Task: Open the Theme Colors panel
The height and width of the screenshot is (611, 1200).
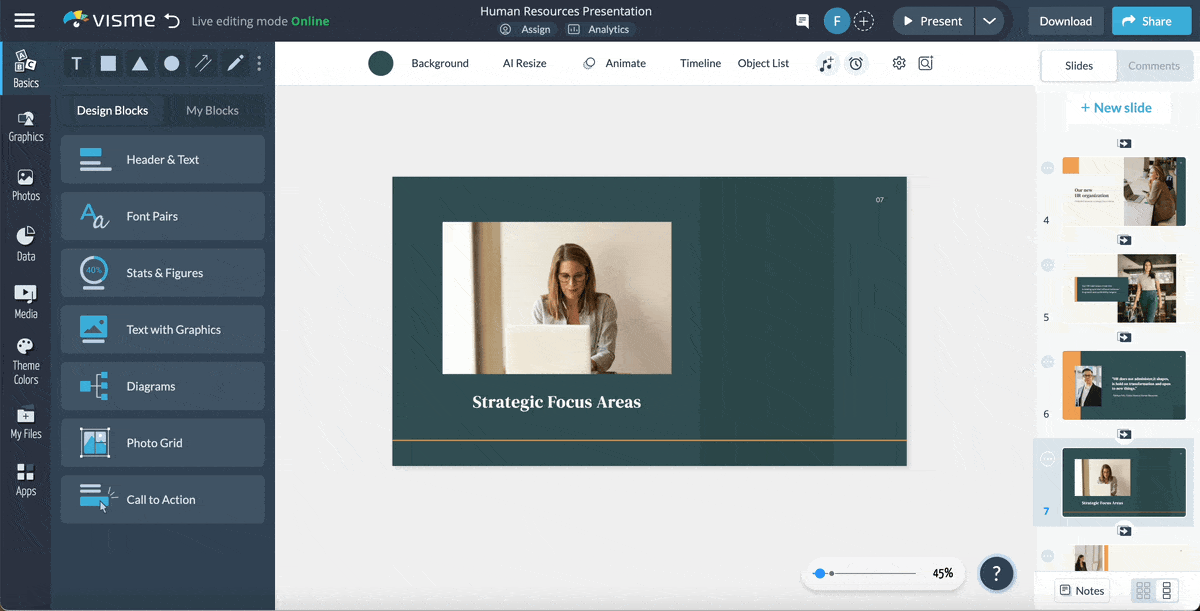Action: [x=26, y=358]
